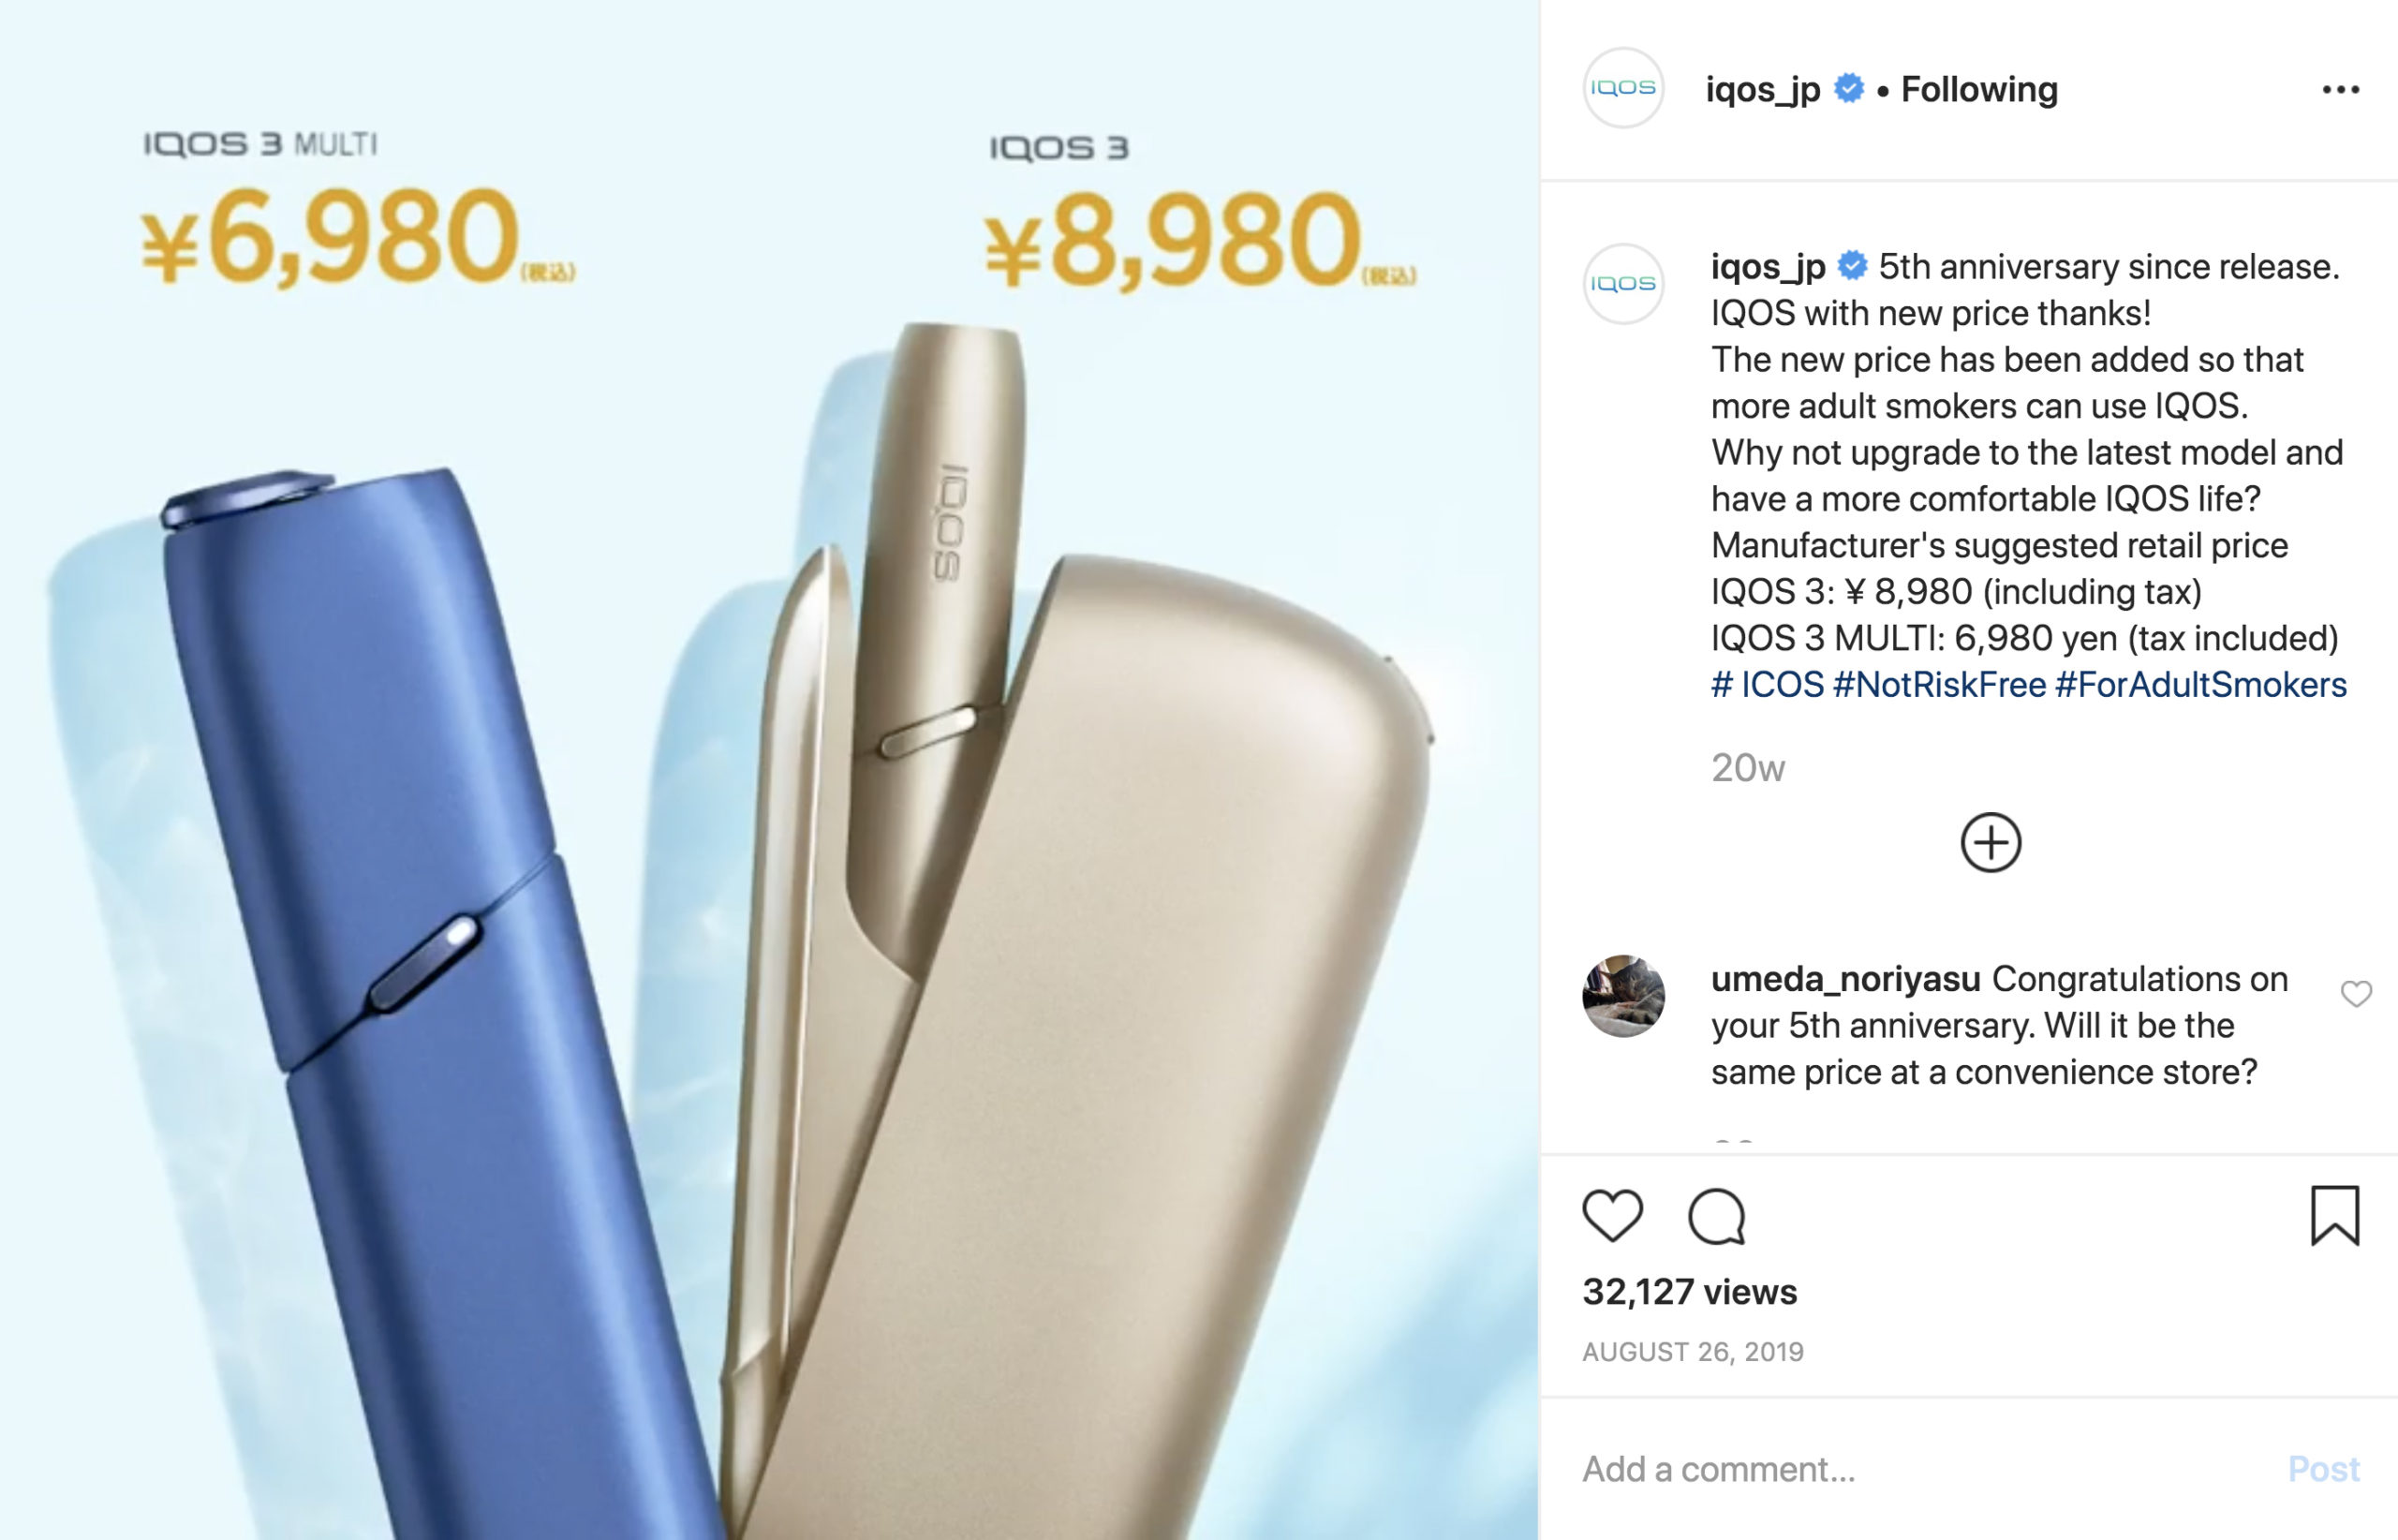Screen dimensions: 2398x1540
Task: Open iqos_jp profile picture in header
Action: pos(1623,88)
